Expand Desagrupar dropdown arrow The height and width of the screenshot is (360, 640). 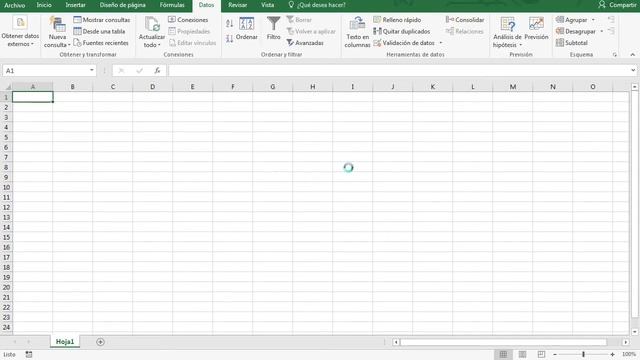(601, 31)
